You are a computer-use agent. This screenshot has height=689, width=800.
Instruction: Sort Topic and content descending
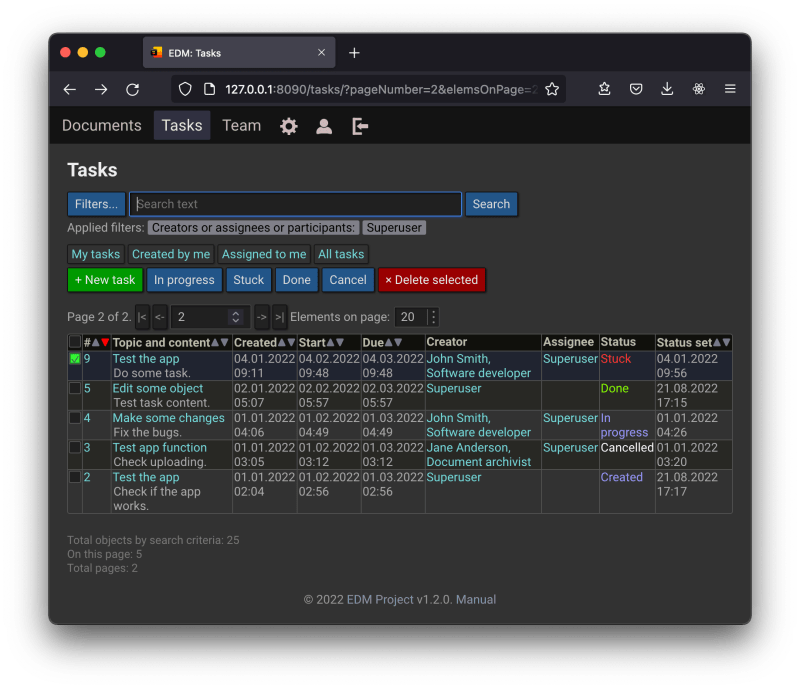224,342
